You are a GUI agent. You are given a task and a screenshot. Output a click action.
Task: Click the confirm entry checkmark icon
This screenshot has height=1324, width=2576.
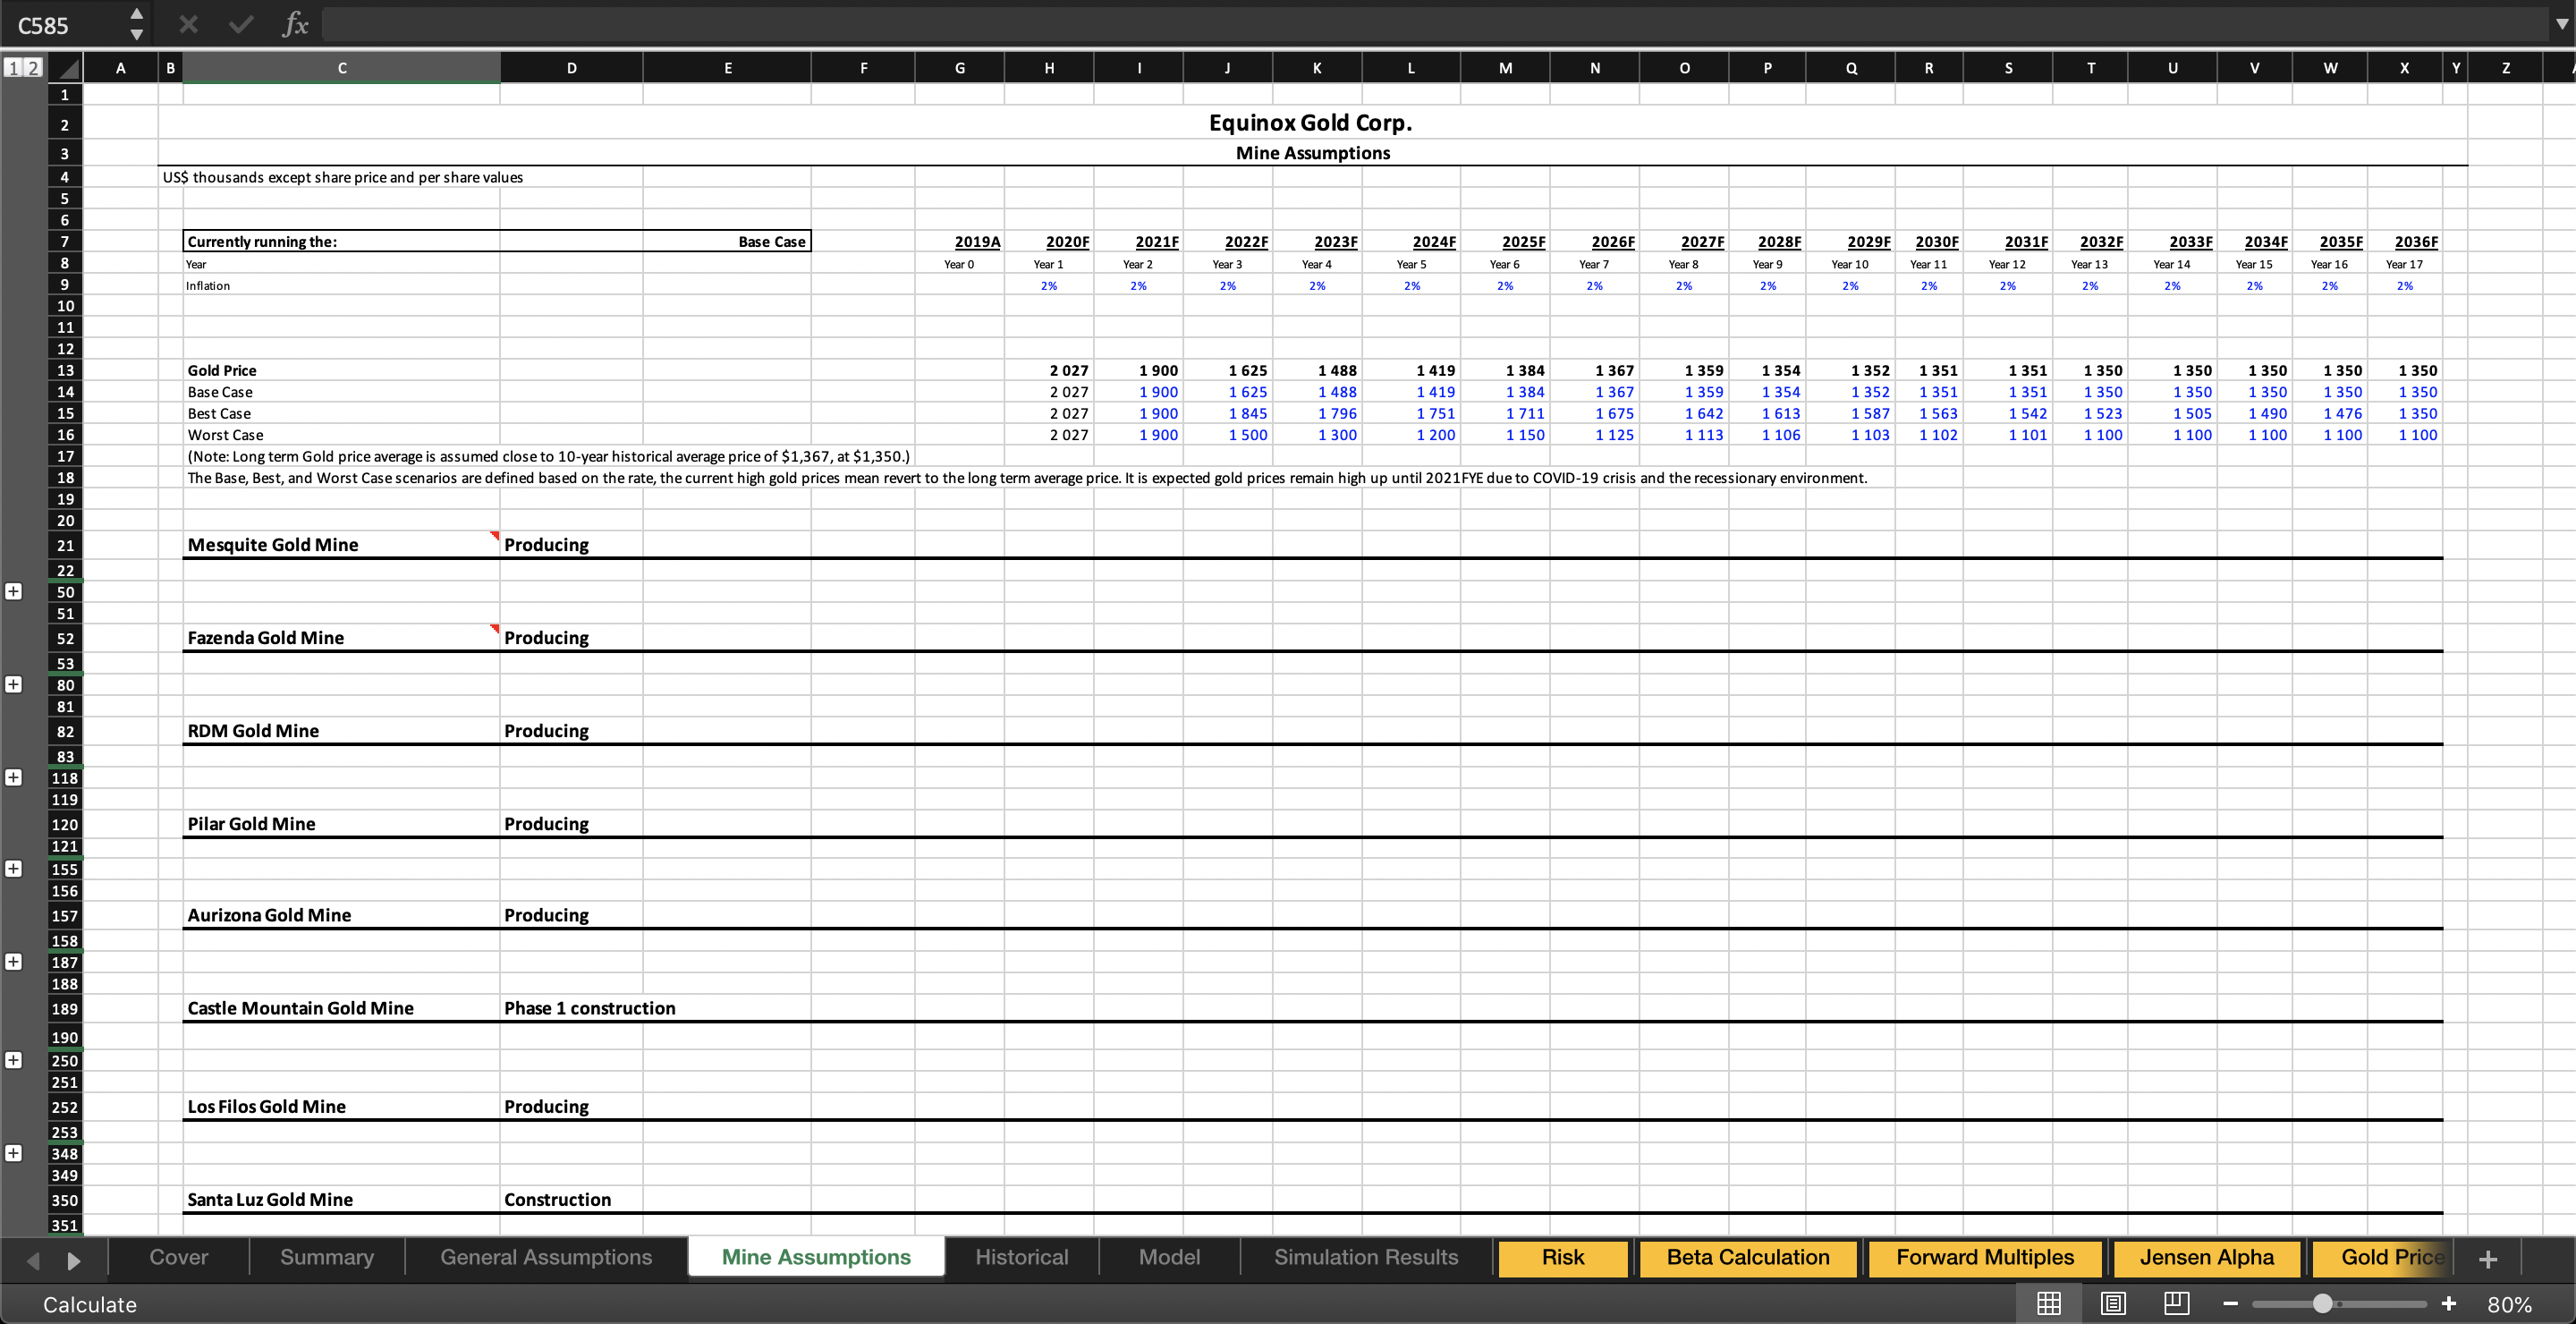pyautogui.click(x=241, y=25)
